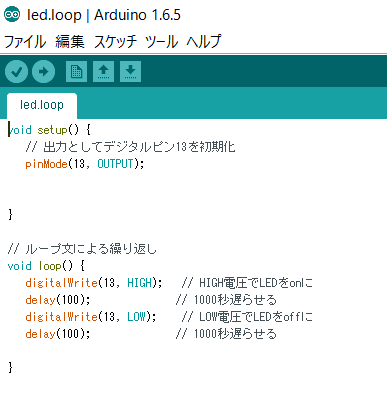Open the ツール menu
The image size is (387, 409).
[x=162, y=42]
